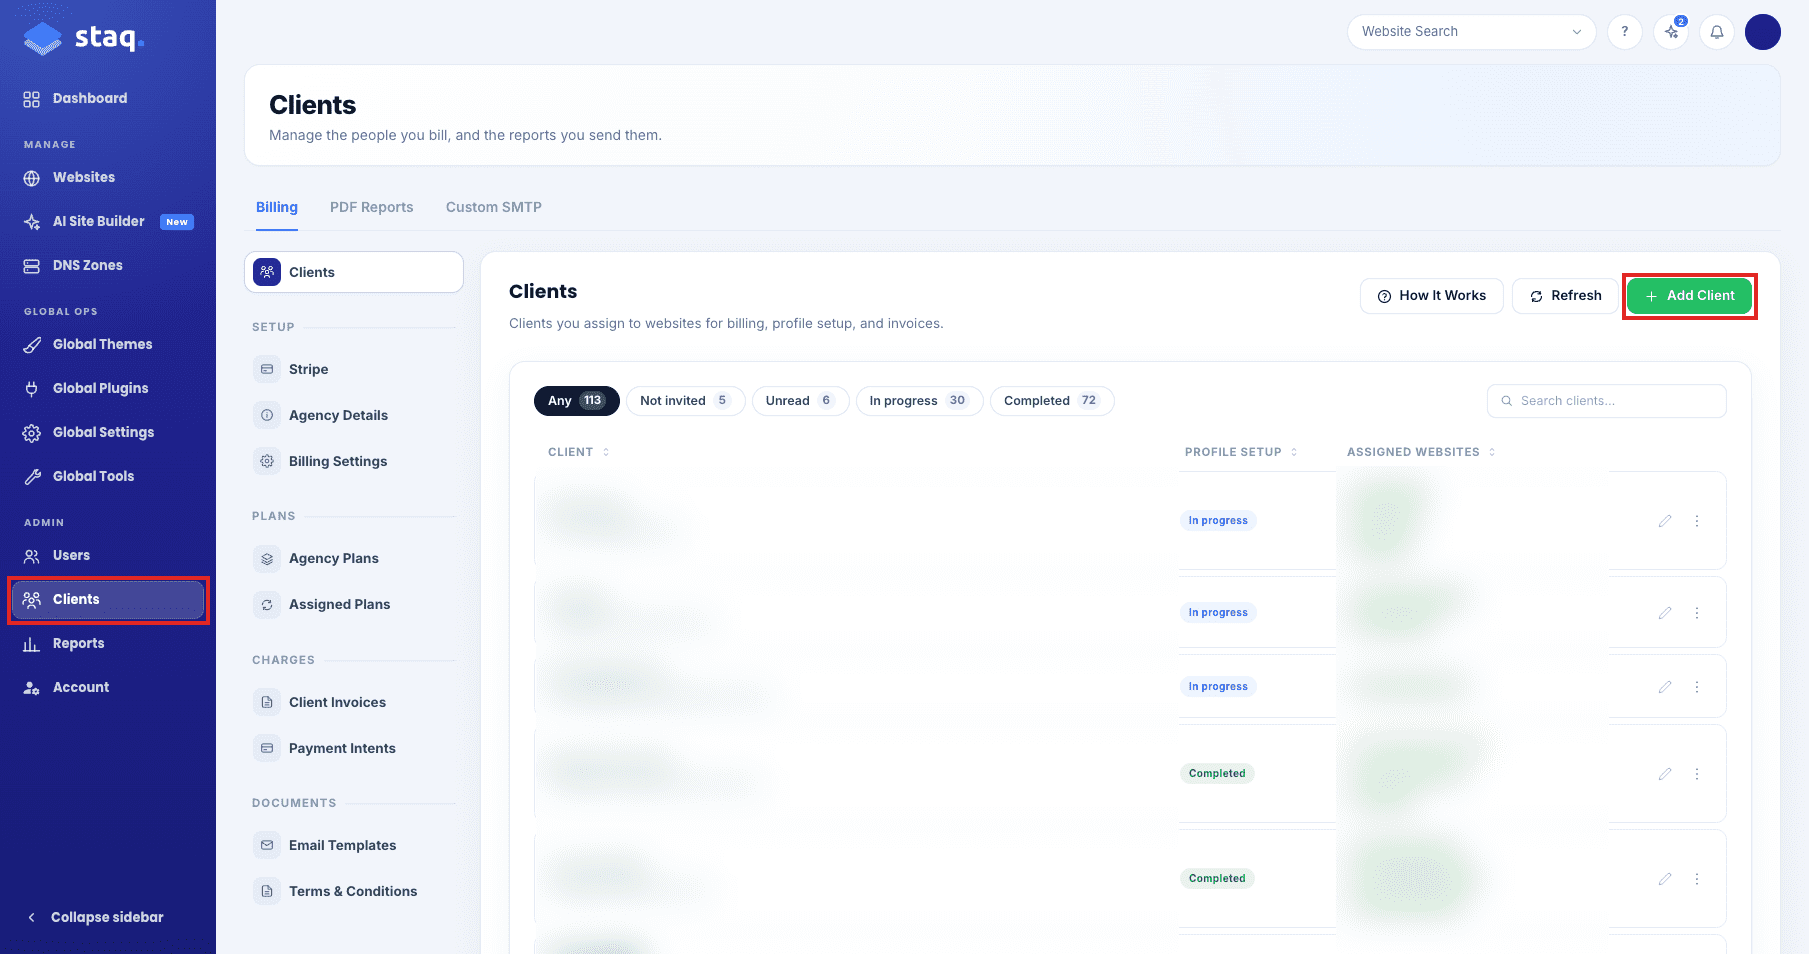The width and height of the screenshot is (1809, 954).
Task: Open Terms & Conditions
Action: pyautogui.click(x=354, y=891)
